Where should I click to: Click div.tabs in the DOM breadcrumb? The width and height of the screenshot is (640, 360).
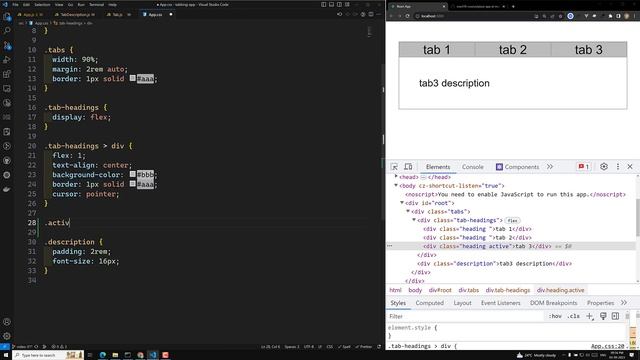469,290
